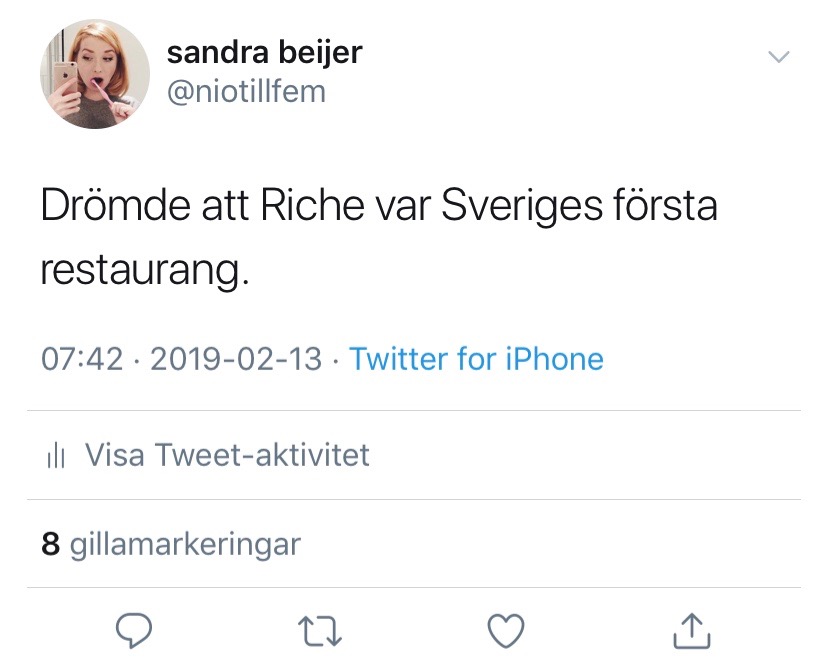Tap the @niotillfem handle
The image size is (828, 663).
245,92
